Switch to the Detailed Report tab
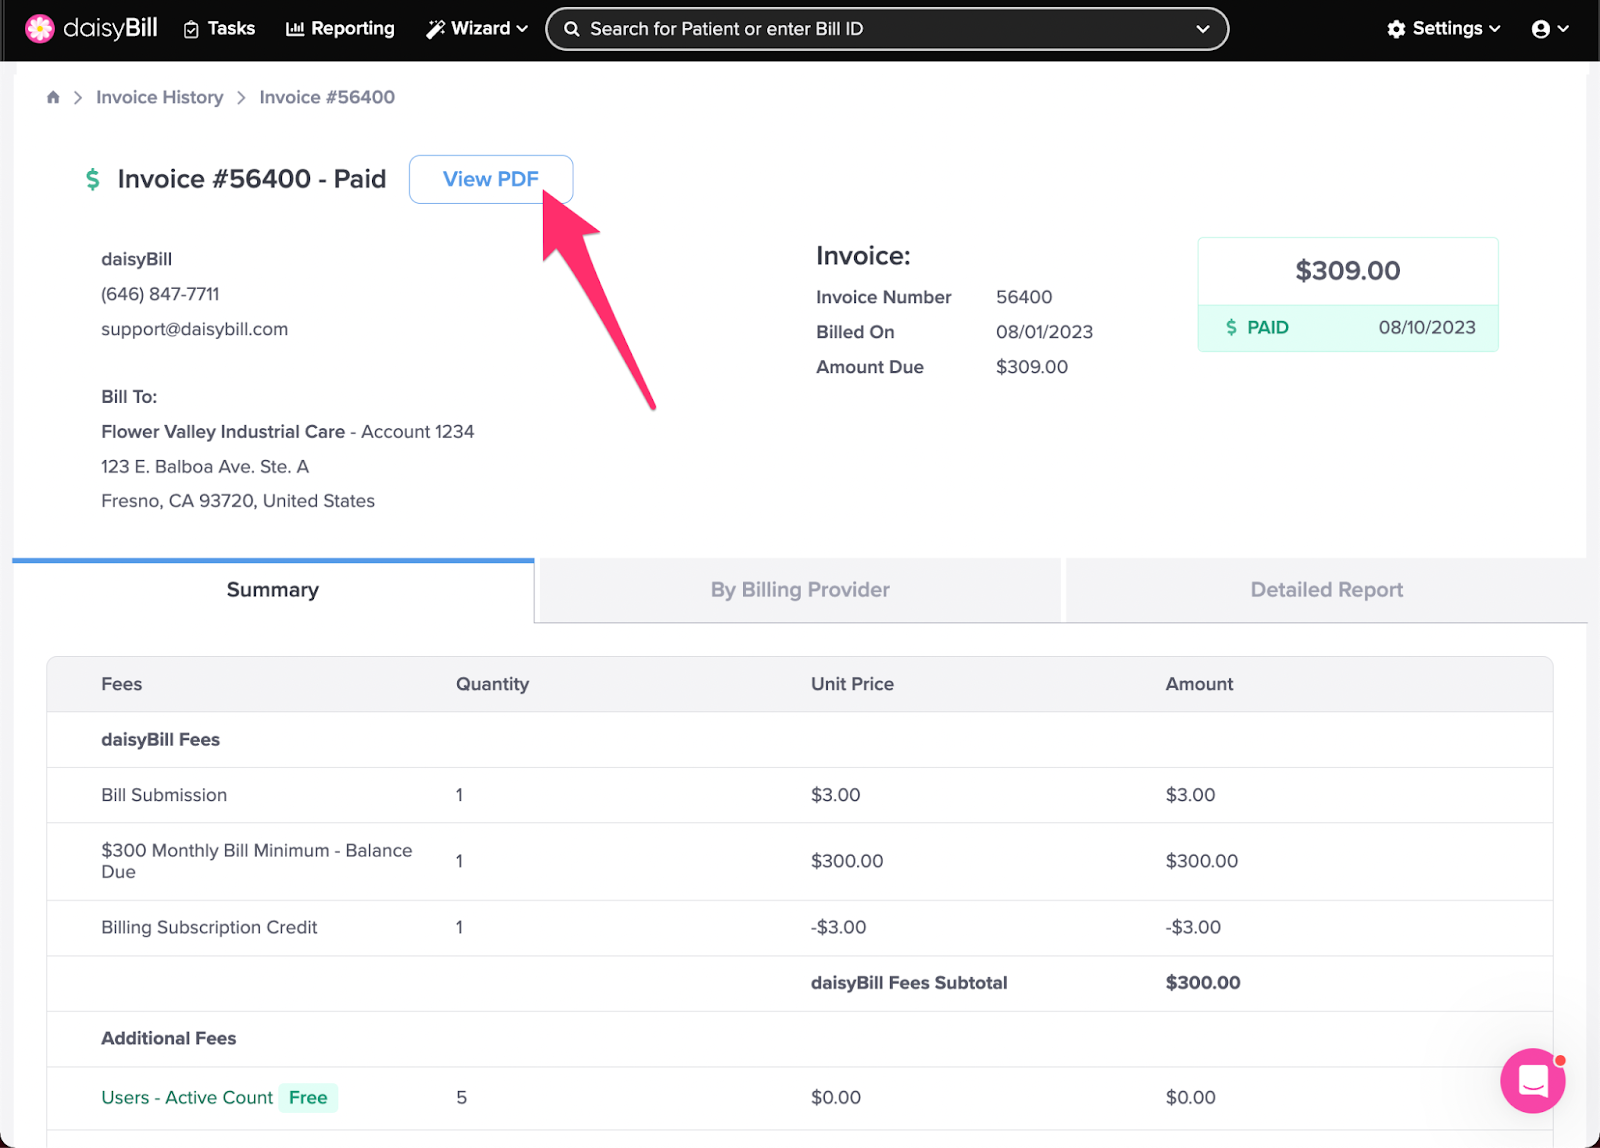 pyautogui.click(x=1326, y=590)
